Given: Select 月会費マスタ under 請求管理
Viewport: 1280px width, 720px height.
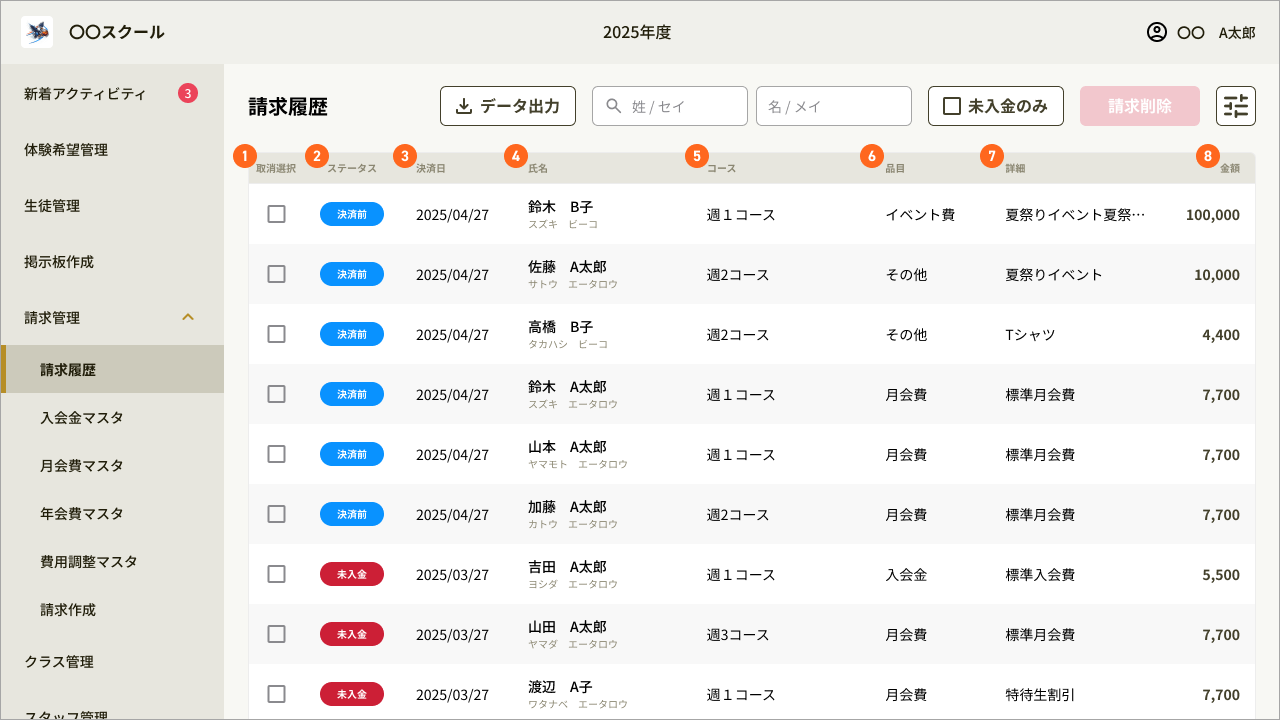Looking at the screenshot, I should [x=81, y=465].
